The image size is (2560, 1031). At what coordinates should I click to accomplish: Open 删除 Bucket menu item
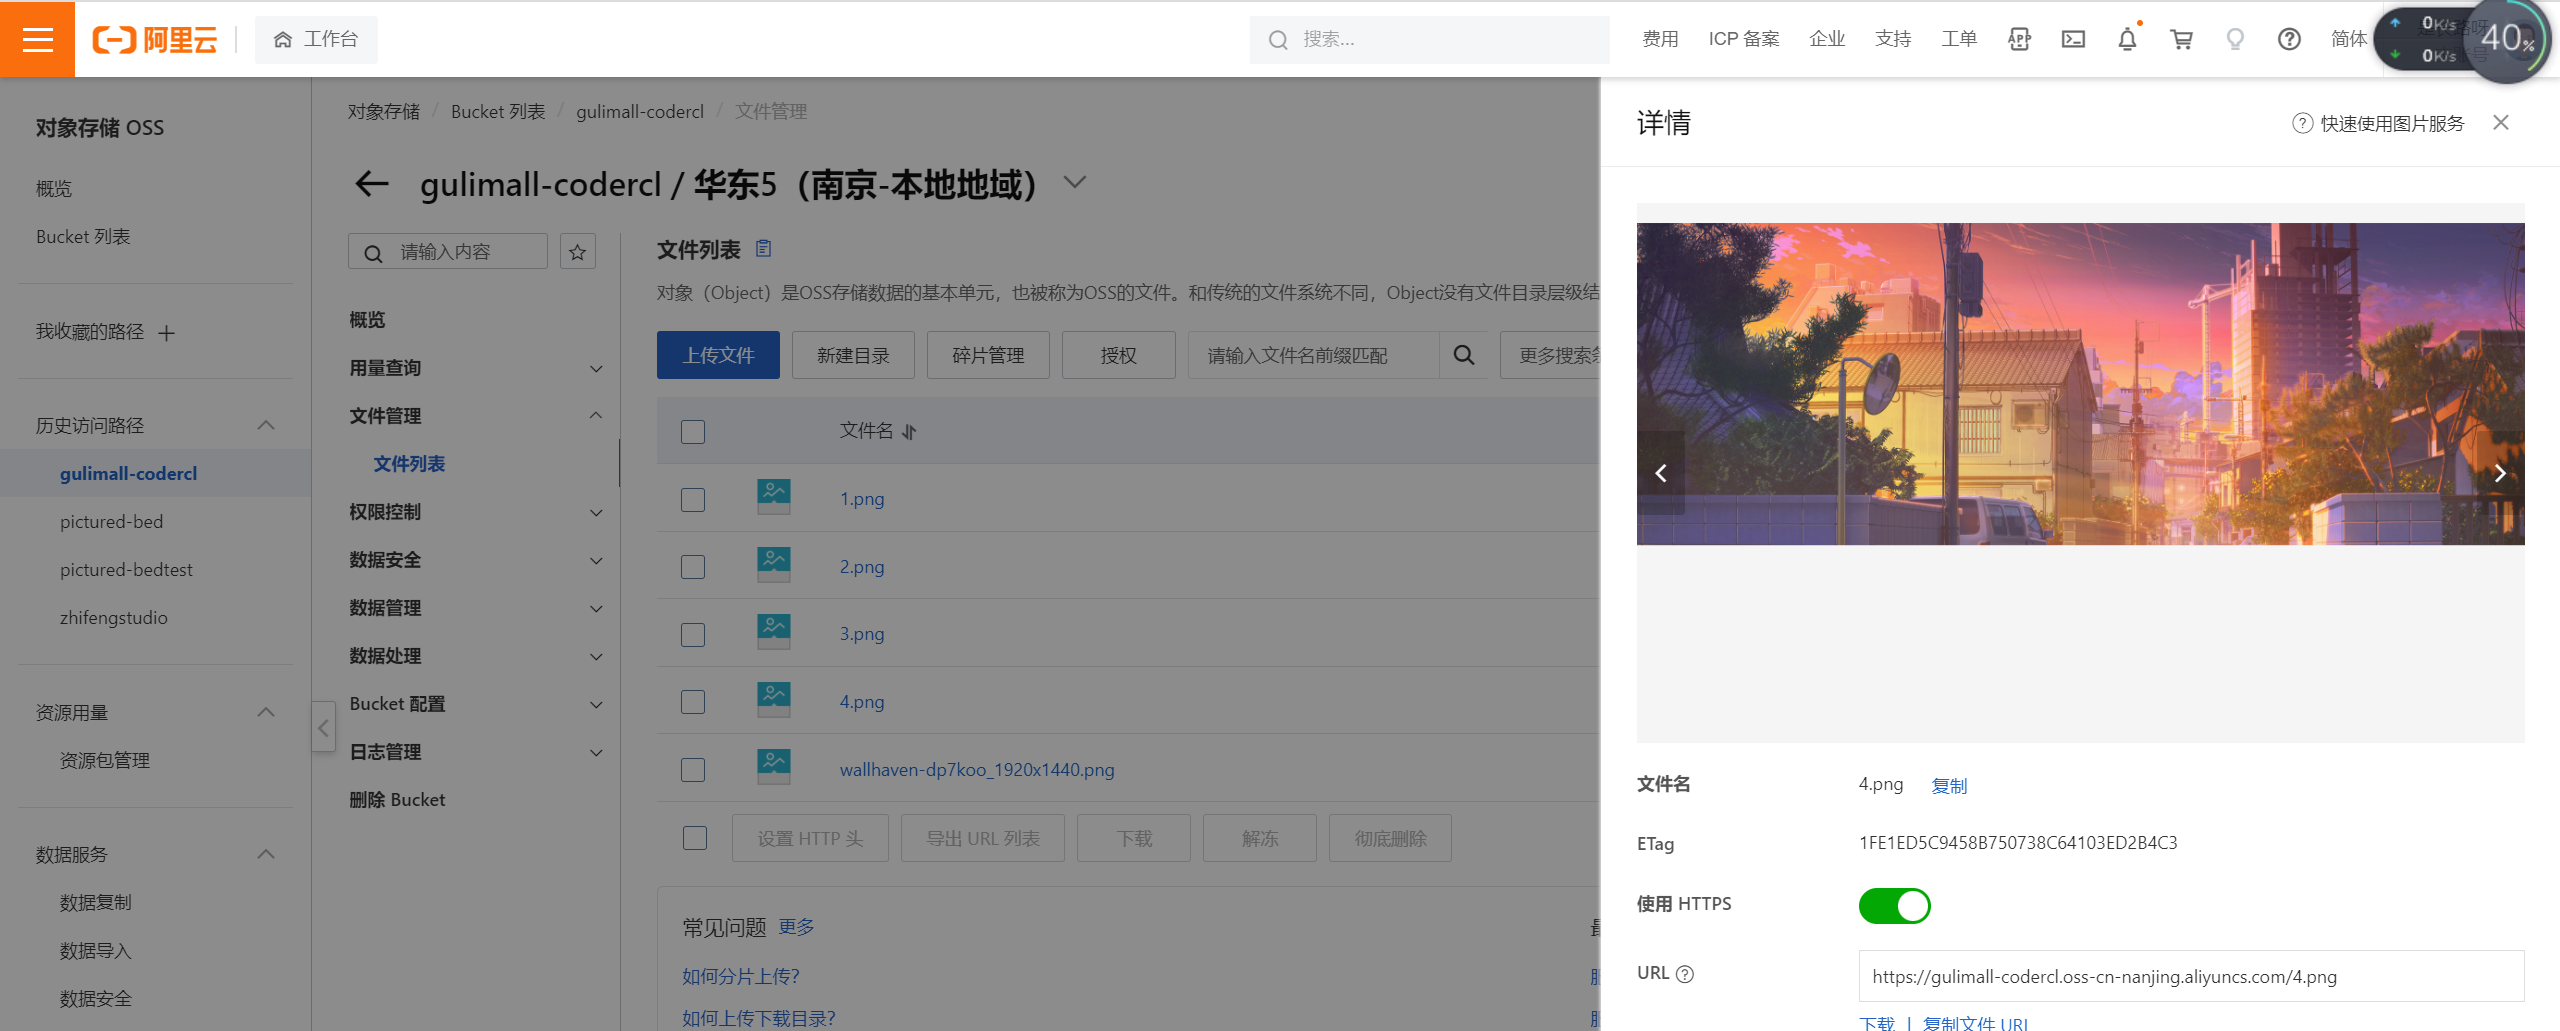(397, 800)
